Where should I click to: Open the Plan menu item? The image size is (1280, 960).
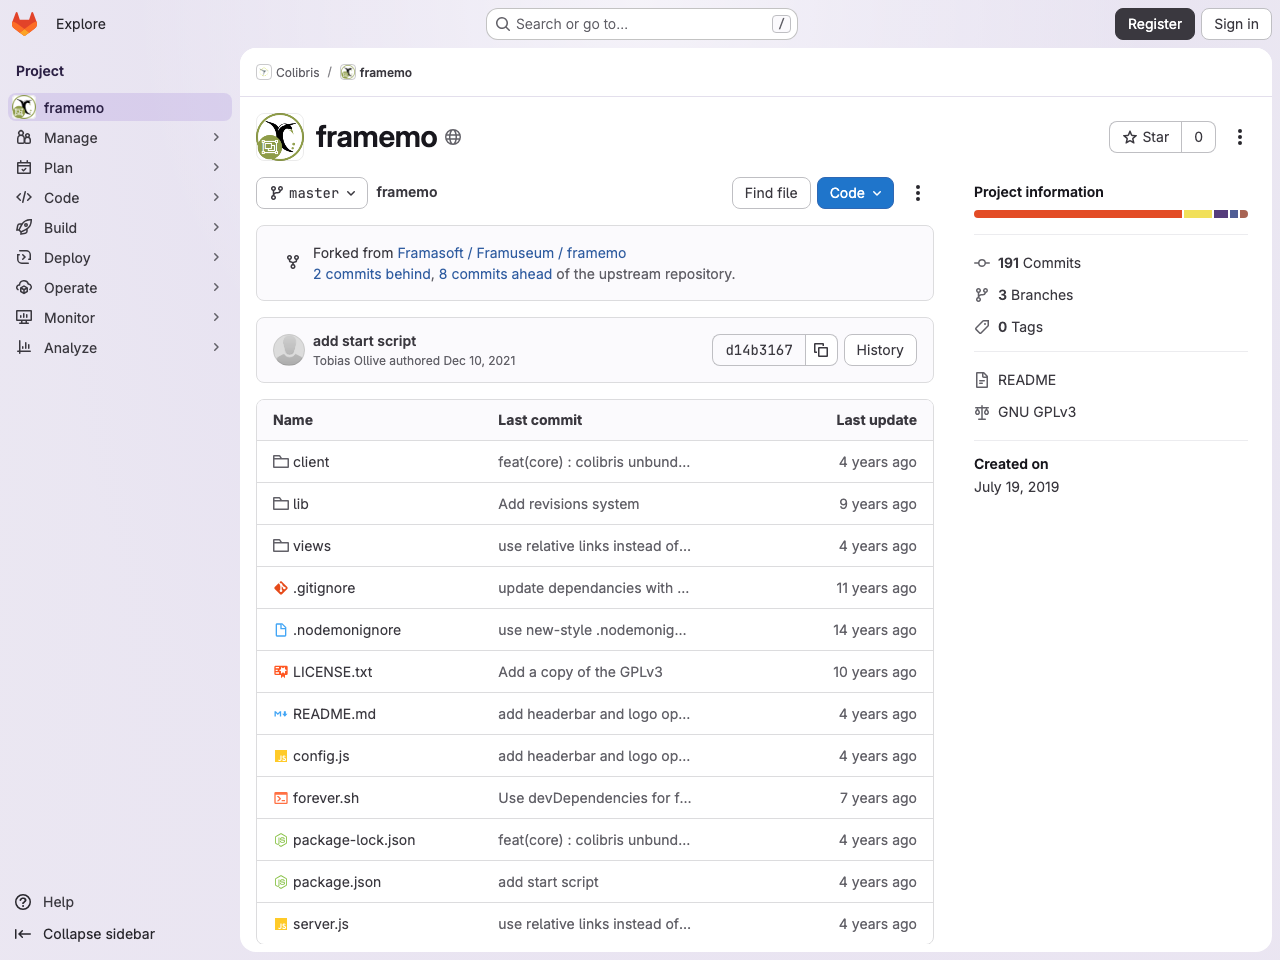tap(58, 167)
